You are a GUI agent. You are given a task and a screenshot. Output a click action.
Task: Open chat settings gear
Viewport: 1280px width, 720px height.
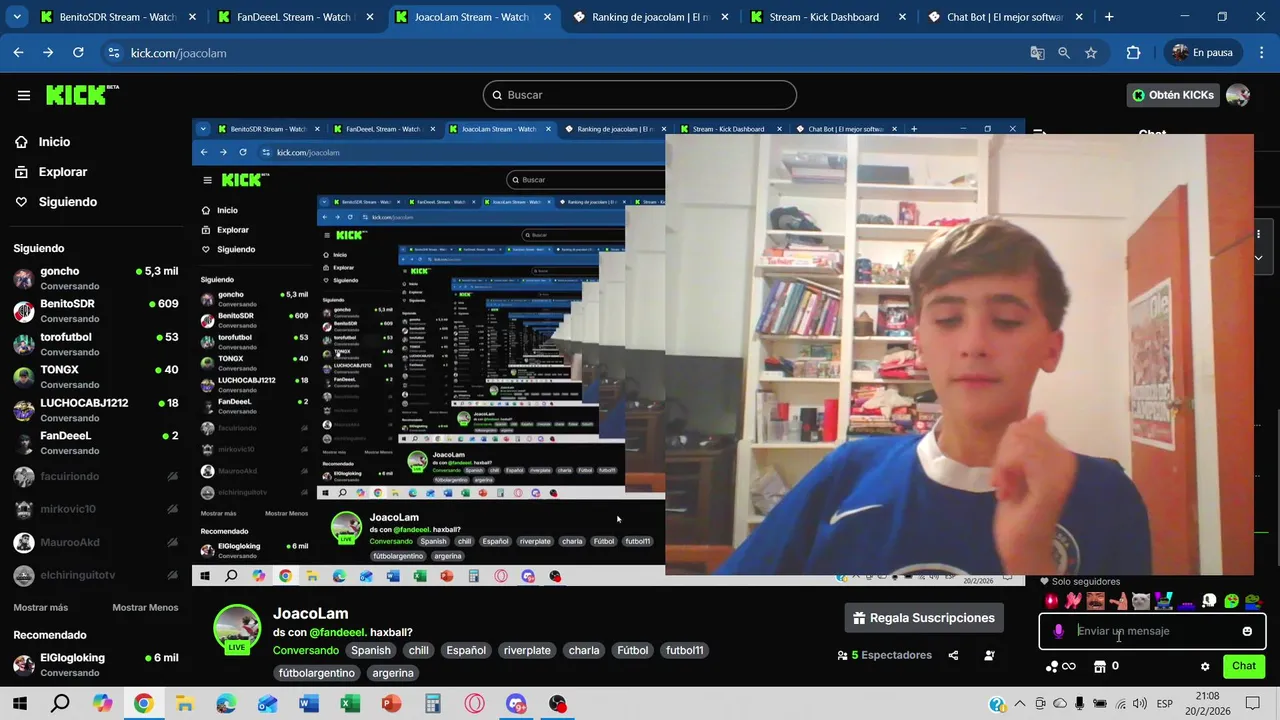coord(1205,666)
